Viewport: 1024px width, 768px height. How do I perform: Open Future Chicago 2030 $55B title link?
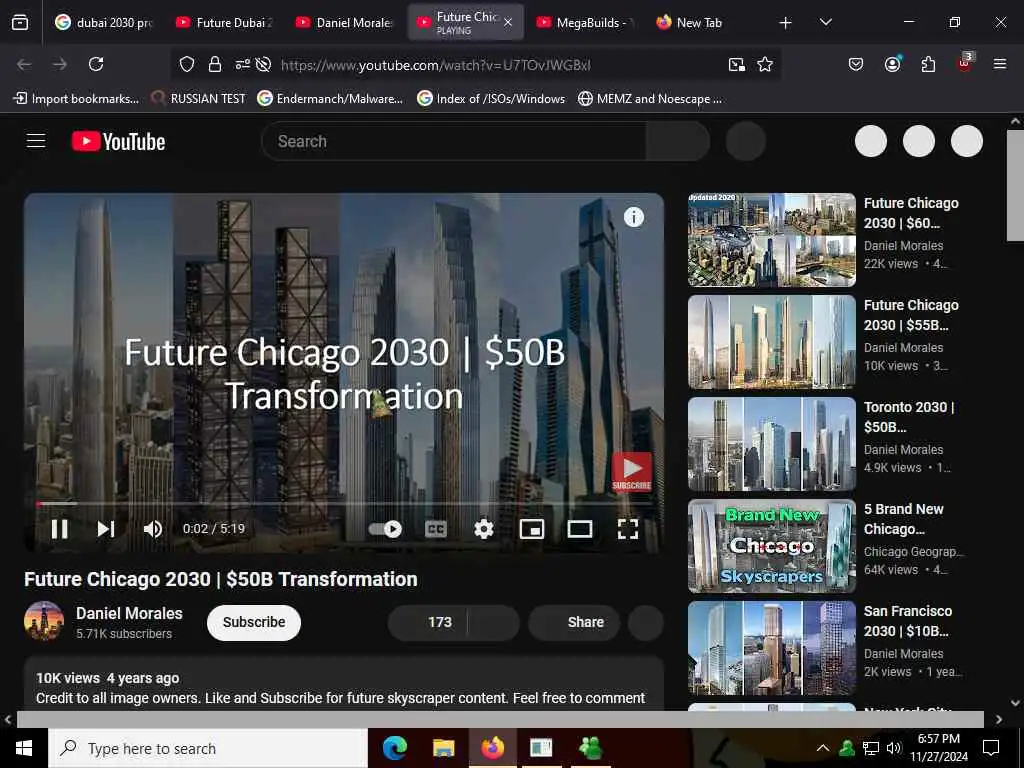[x=911, y=315]
